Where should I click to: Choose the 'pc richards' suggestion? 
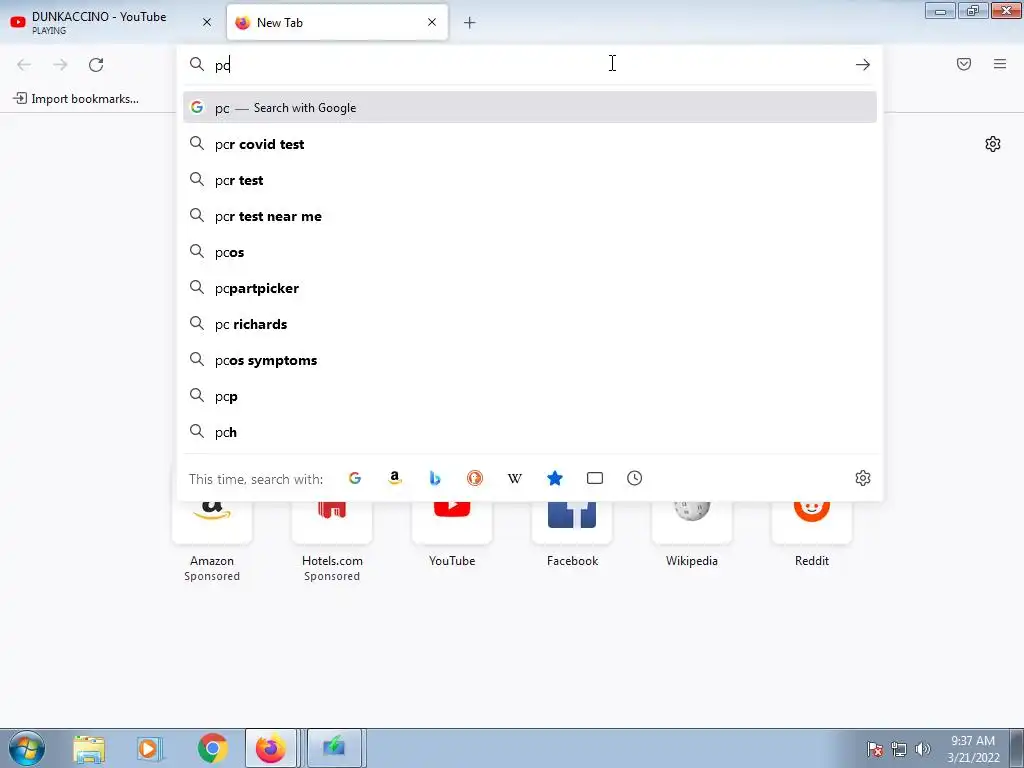tap(530, 324)
